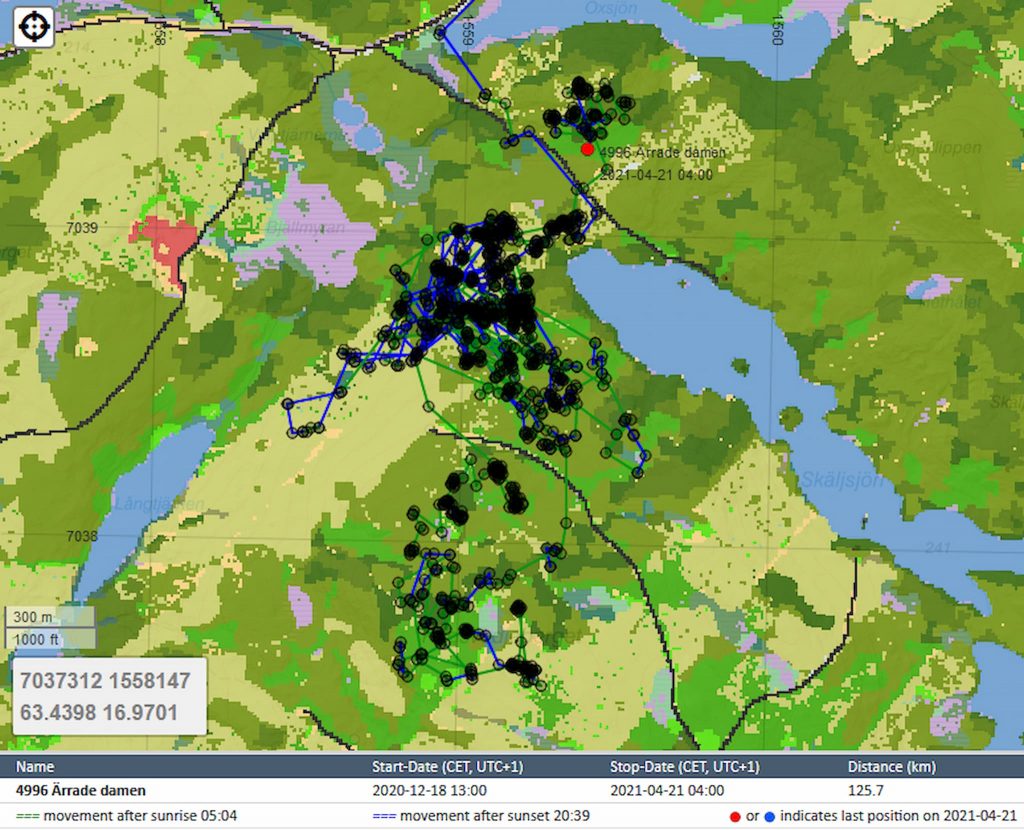This screenshot has width=1024, height=830.
Task: Click the crosshair centering icon
Action: click(x=33, y=24)
